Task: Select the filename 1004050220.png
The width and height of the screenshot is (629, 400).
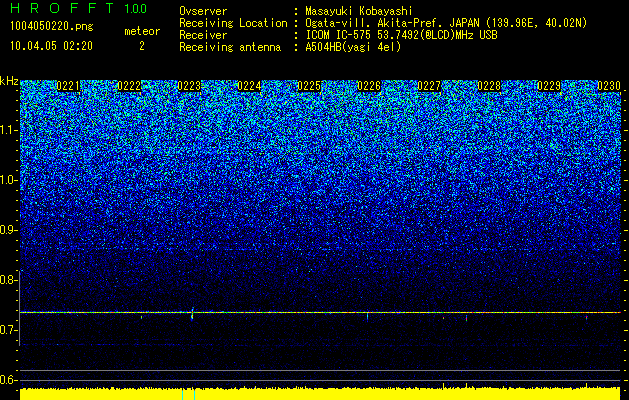Action: pyautogui.click(x=52, y=26)
